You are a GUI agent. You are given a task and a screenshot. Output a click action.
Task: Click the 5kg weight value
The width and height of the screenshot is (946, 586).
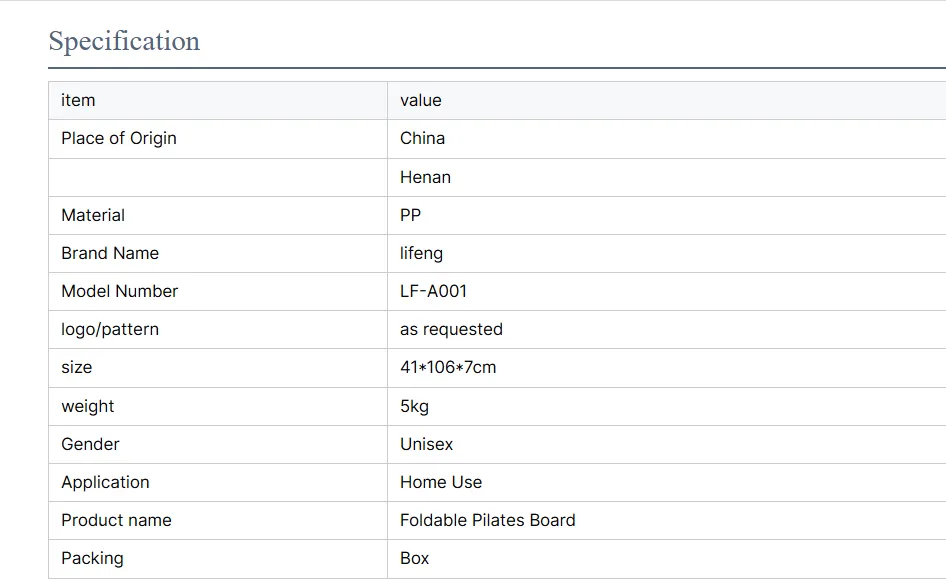point(414,406)
